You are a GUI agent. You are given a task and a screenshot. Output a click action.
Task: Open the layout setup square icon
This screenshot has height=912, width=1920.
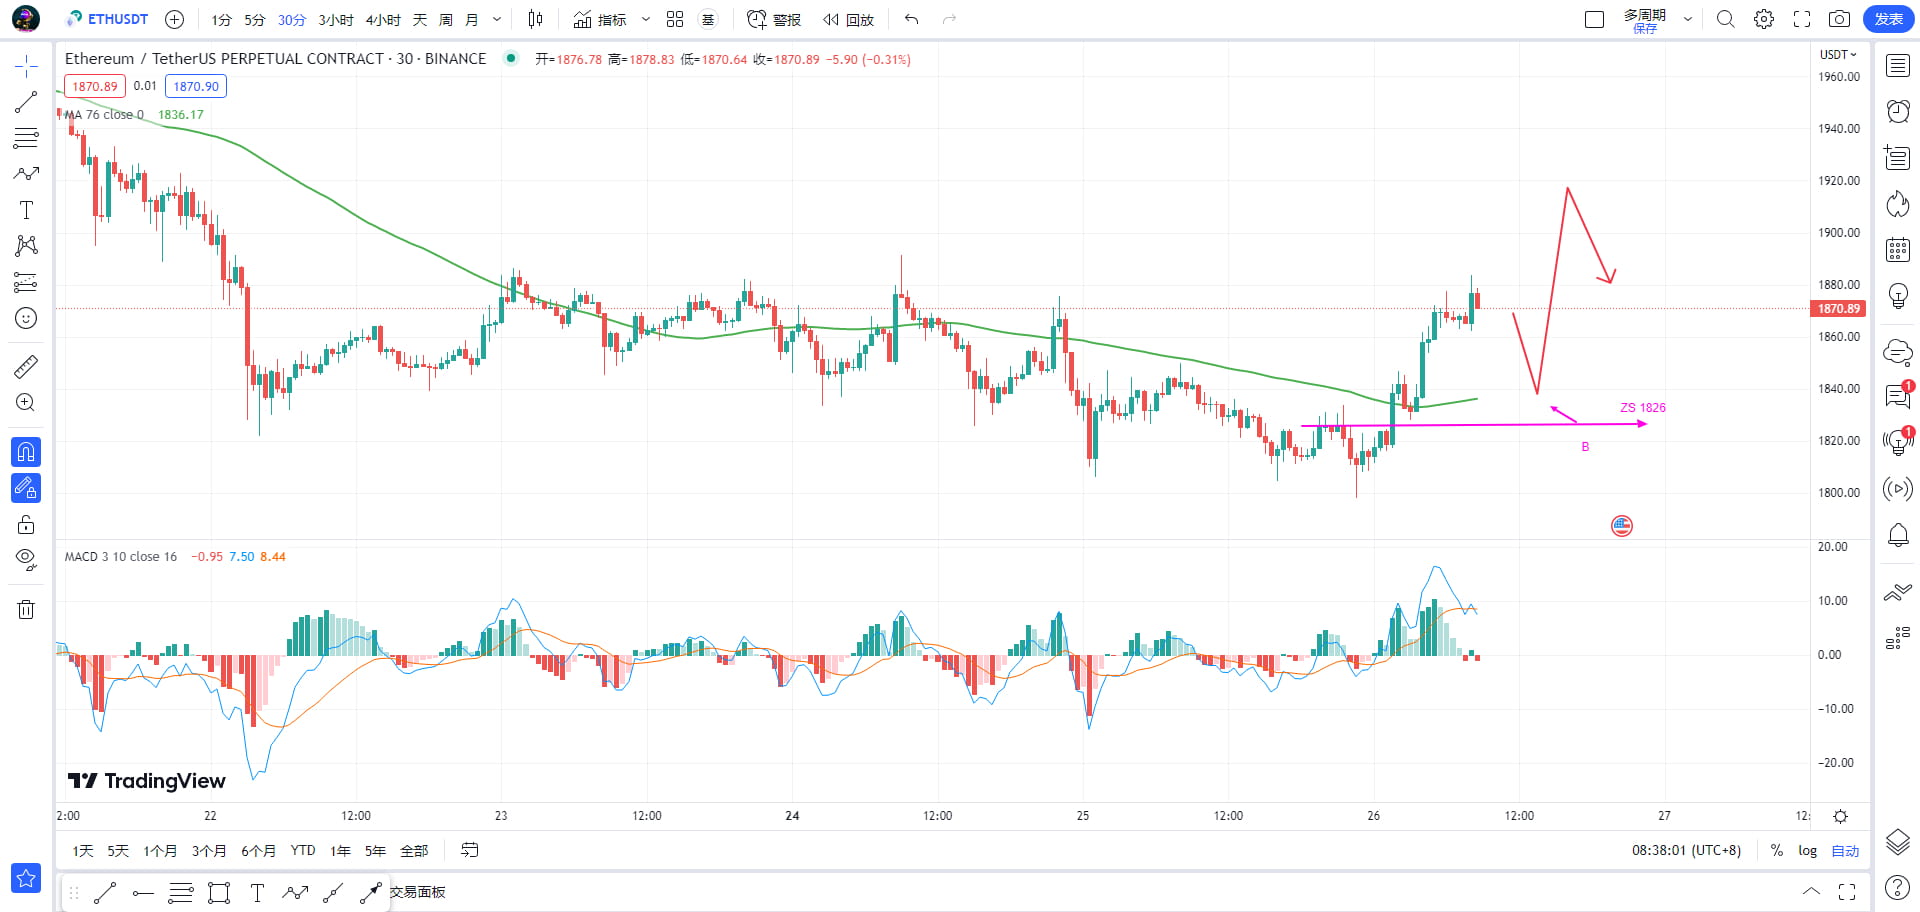click(1595, 19)
